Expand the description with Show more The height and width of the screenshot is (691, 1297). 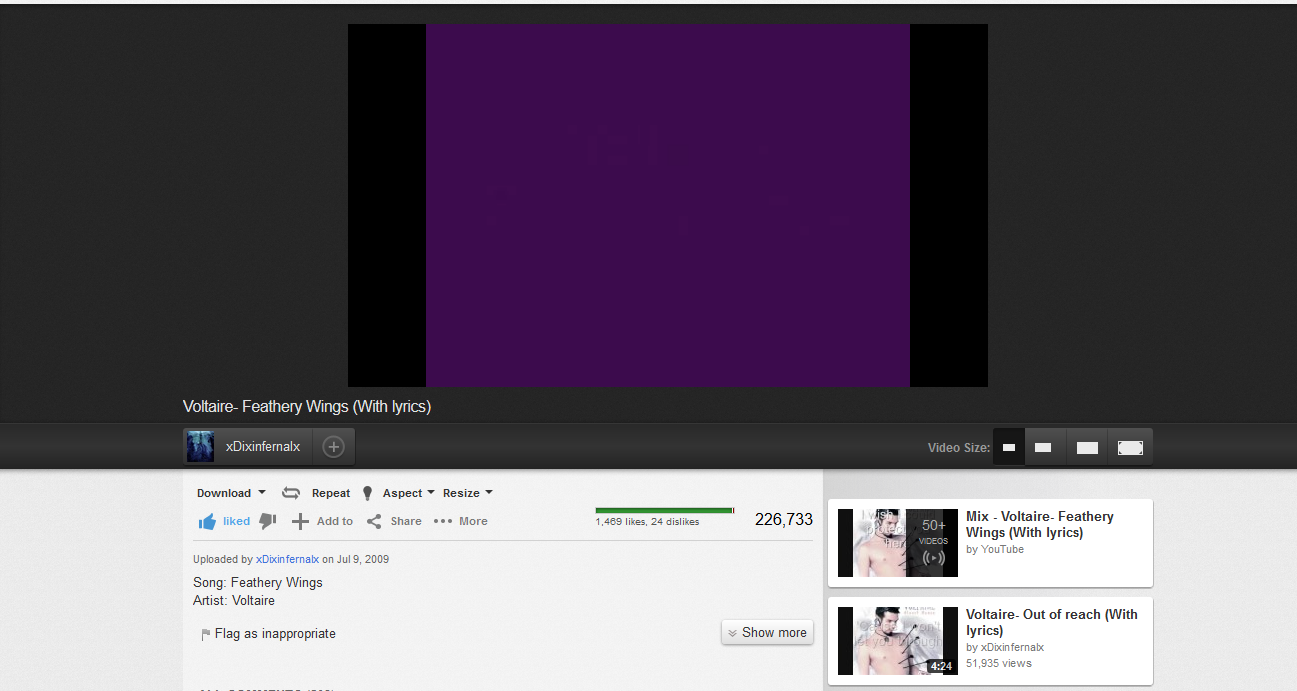[x=767, y=632]
